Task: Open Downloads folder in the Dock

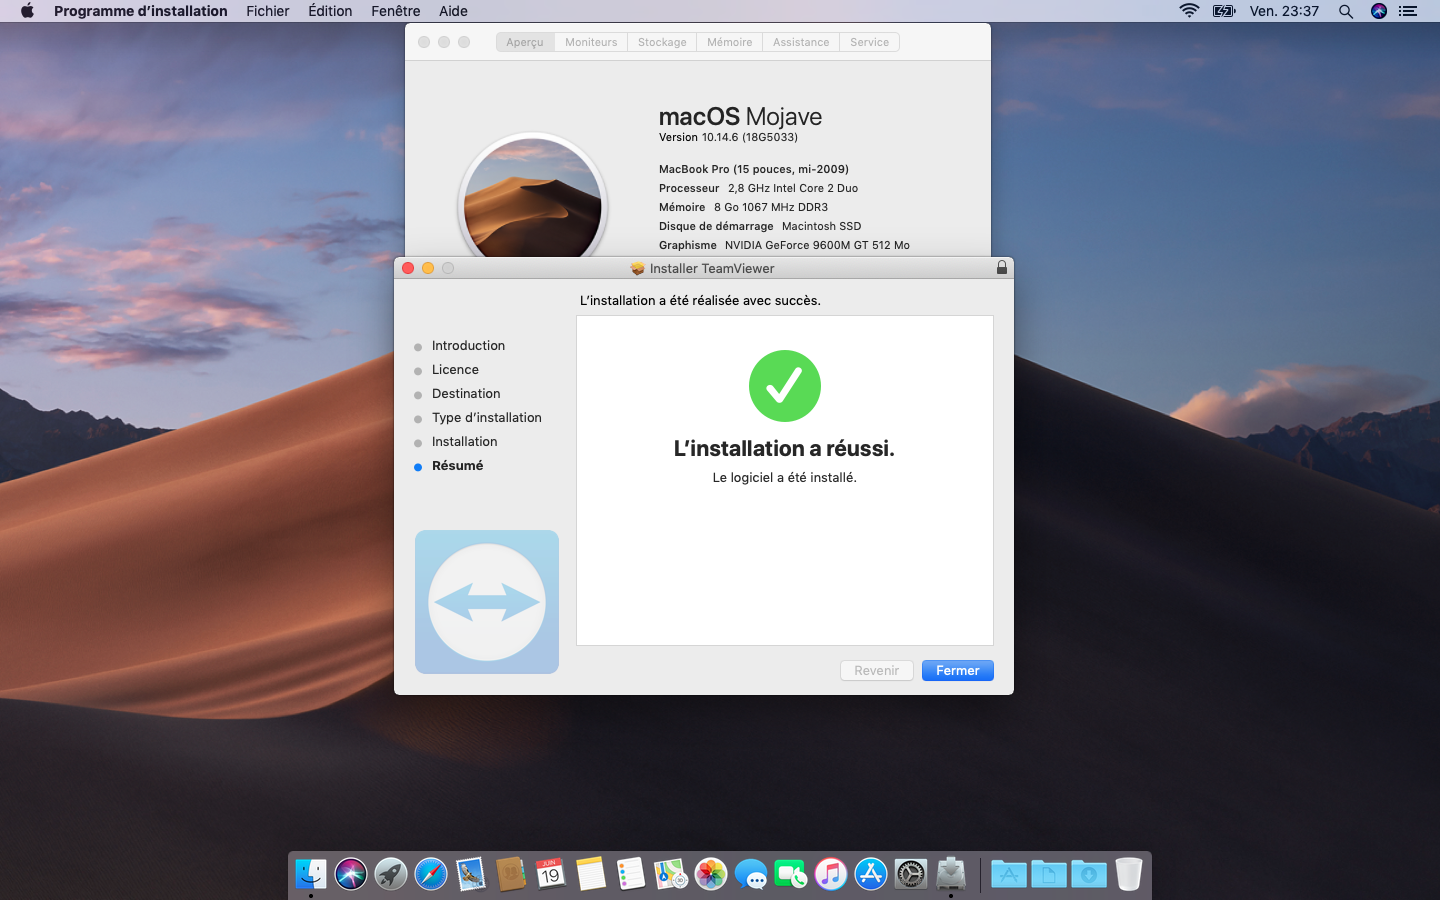Action: (x=1089, y=874)
